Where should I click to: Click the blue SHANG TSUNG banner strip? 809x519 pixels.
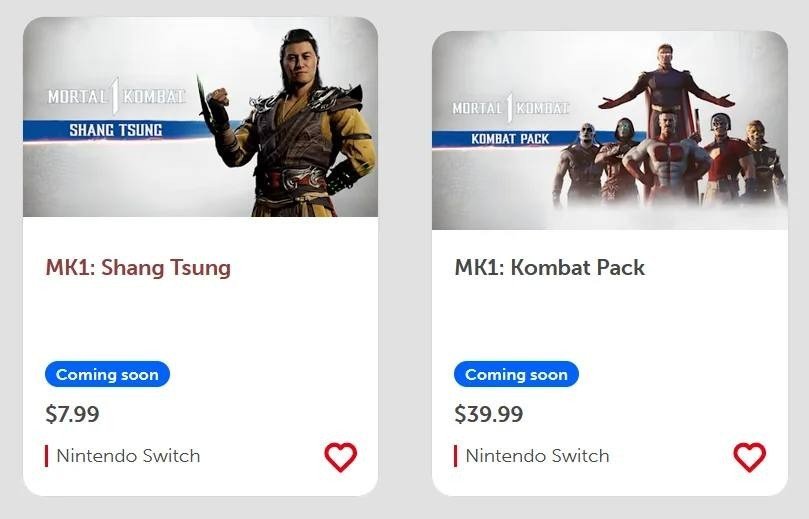click(116, 131)
